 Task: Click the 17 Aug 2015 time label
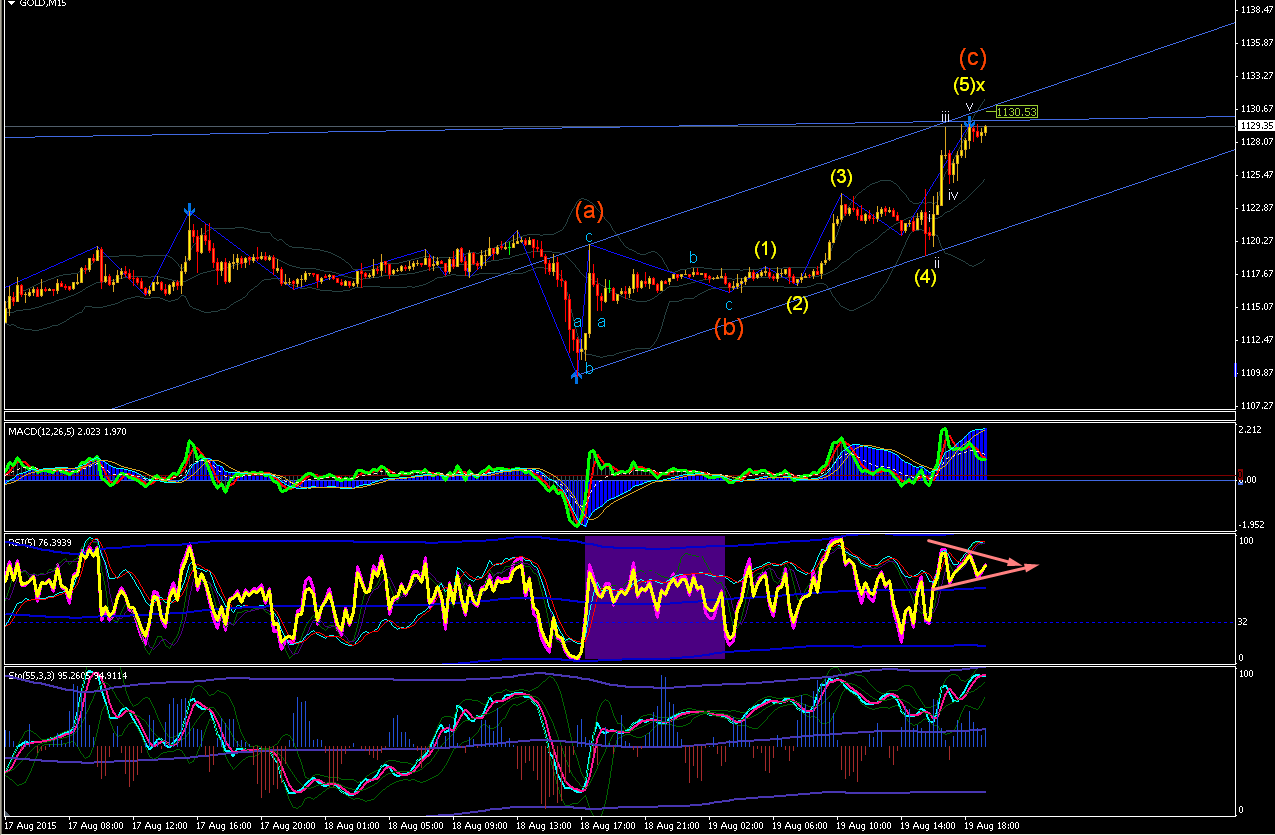pyautogui.click(x=29, y=826)
